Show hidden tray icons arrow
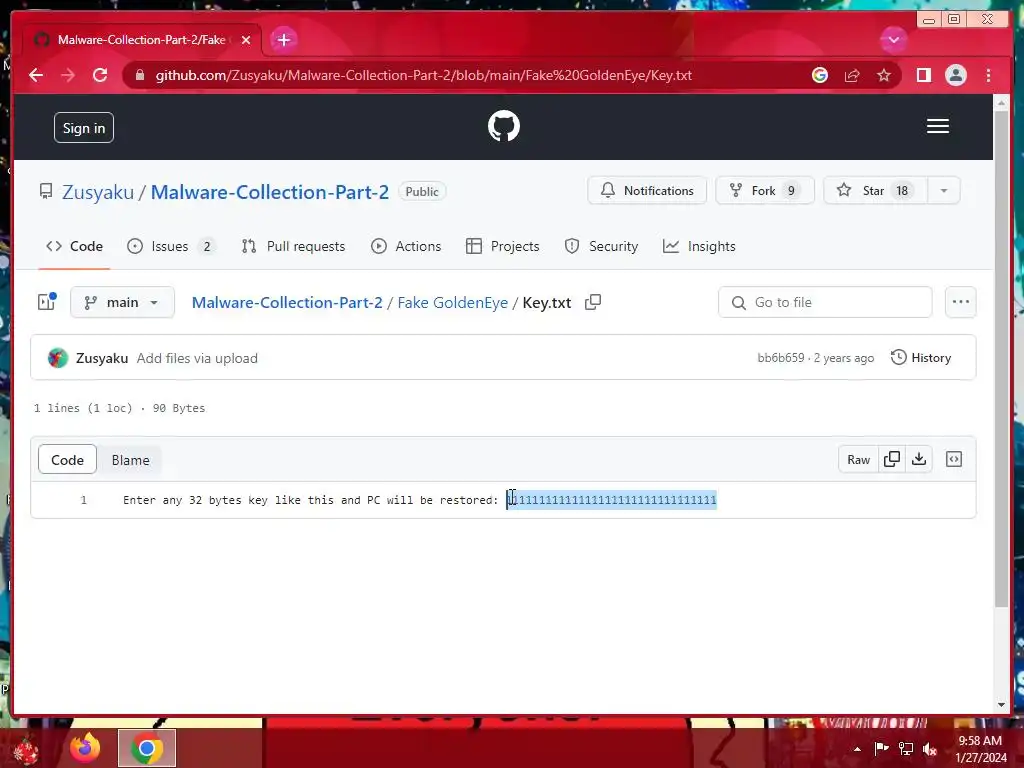 [x=857, y=749]
